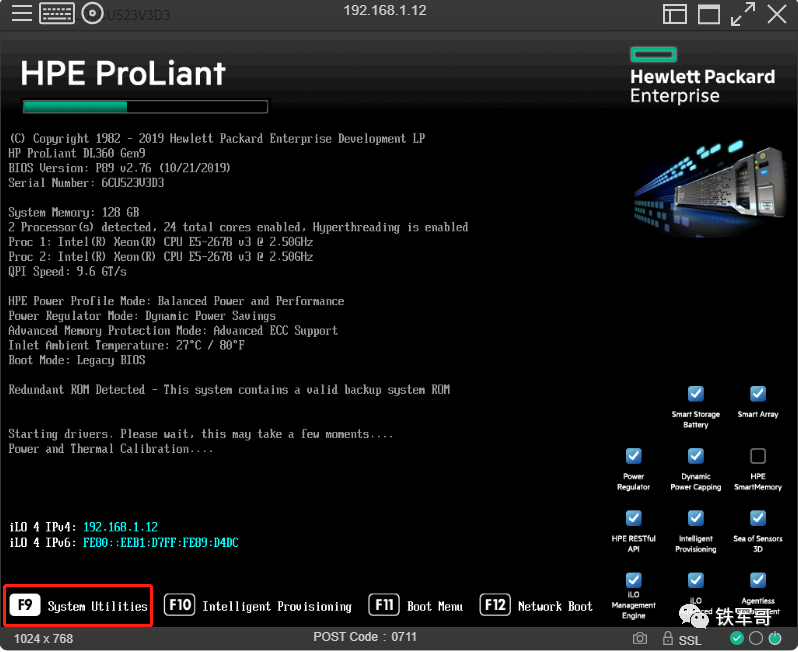Toggle full screen with the expand arrows icon
Image resolution: width=798 pixels, height=652 pixels.
(743, 14)
